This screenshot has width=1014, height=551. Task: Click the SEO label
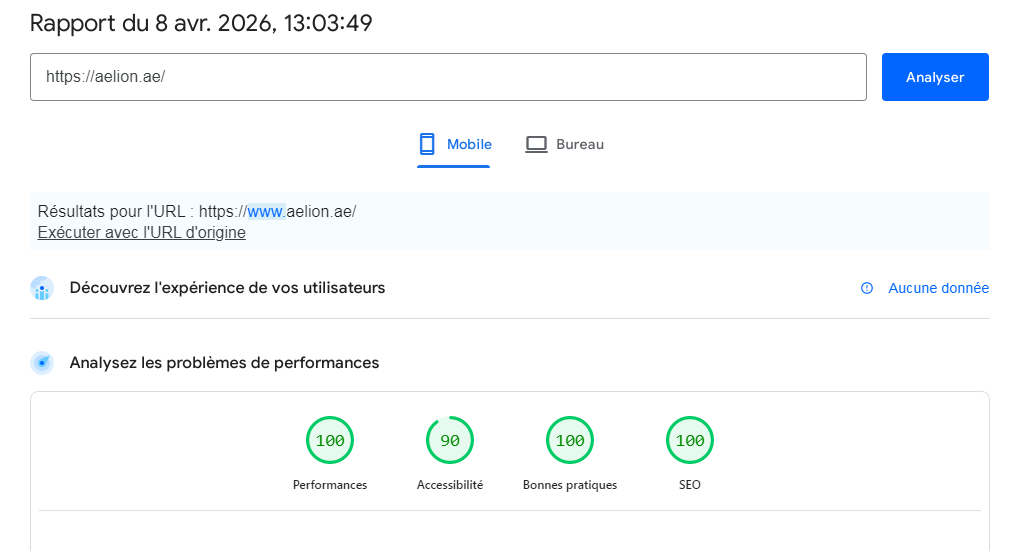(690, 485)
